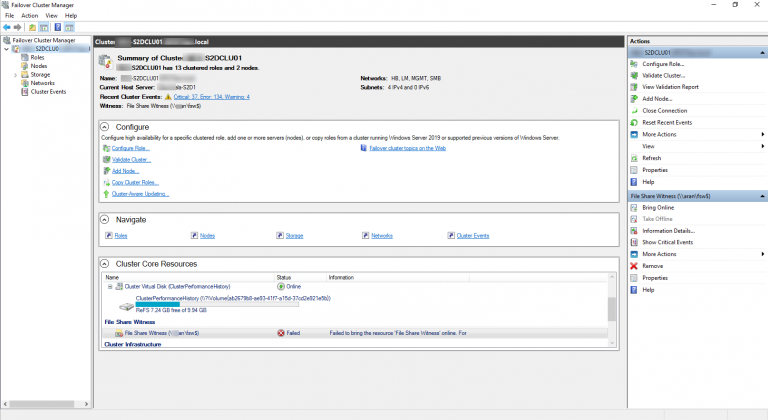
Task: Click the Configure Role link in Configure
Action: click(130, 148)
